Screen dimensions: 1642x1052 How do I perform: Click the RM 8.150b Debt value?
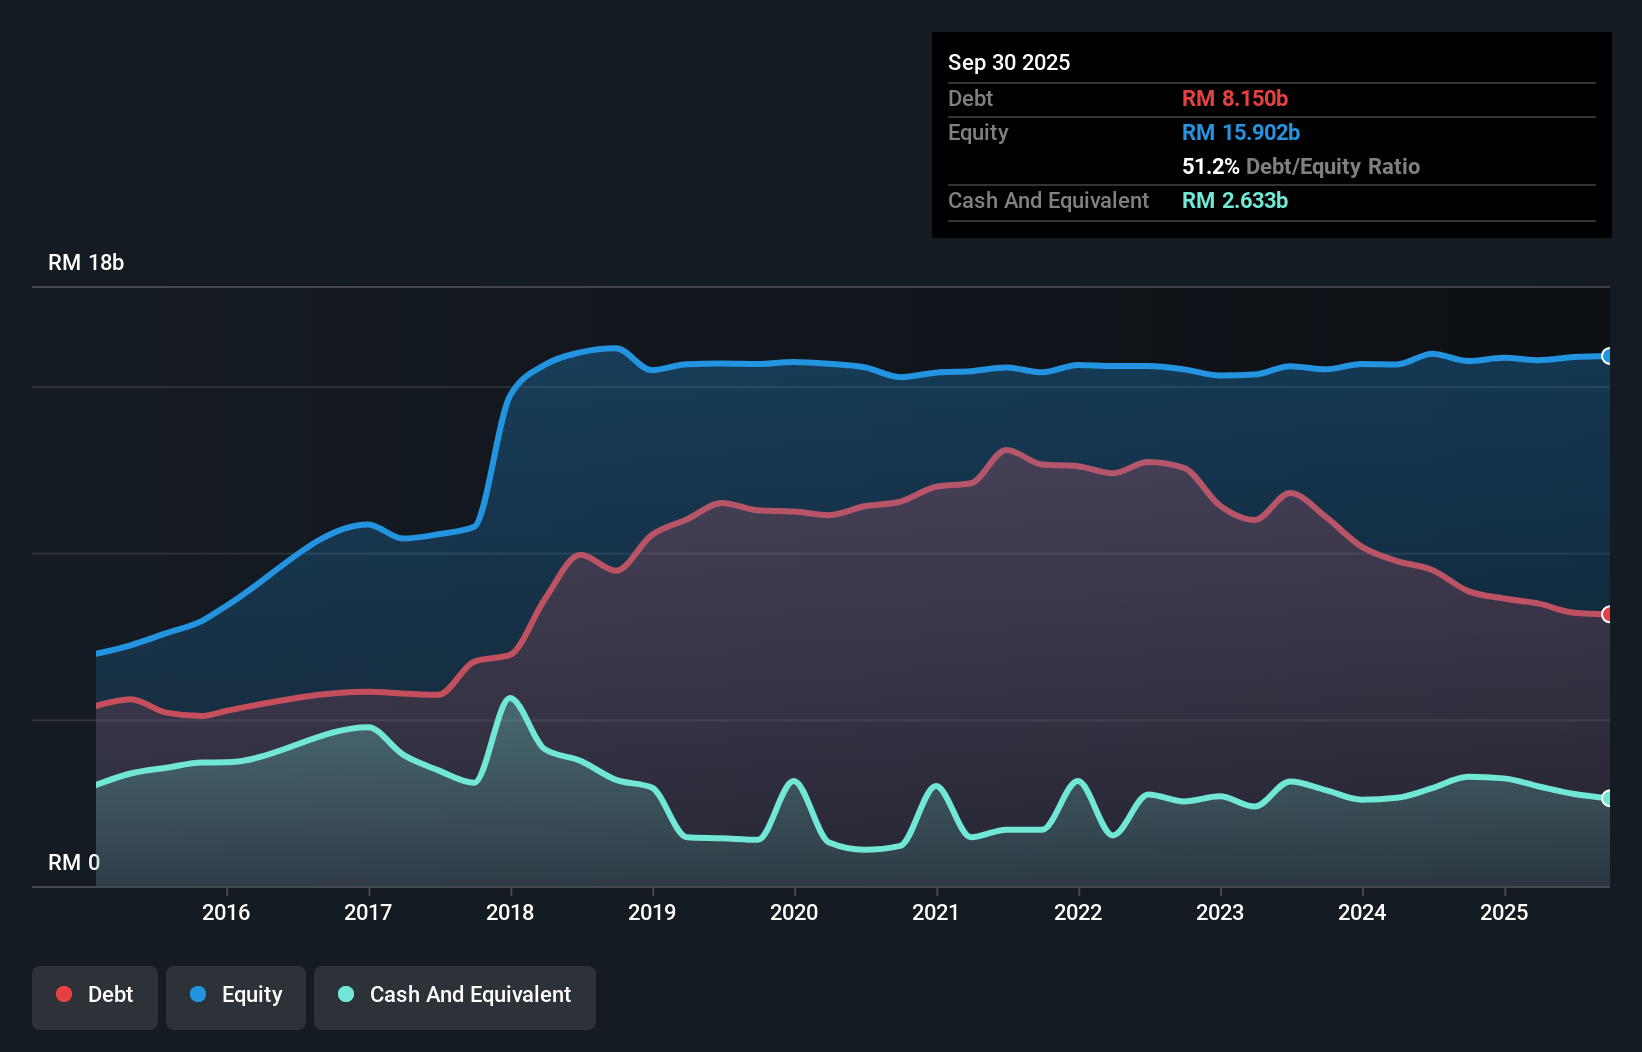pos(1234,98)
